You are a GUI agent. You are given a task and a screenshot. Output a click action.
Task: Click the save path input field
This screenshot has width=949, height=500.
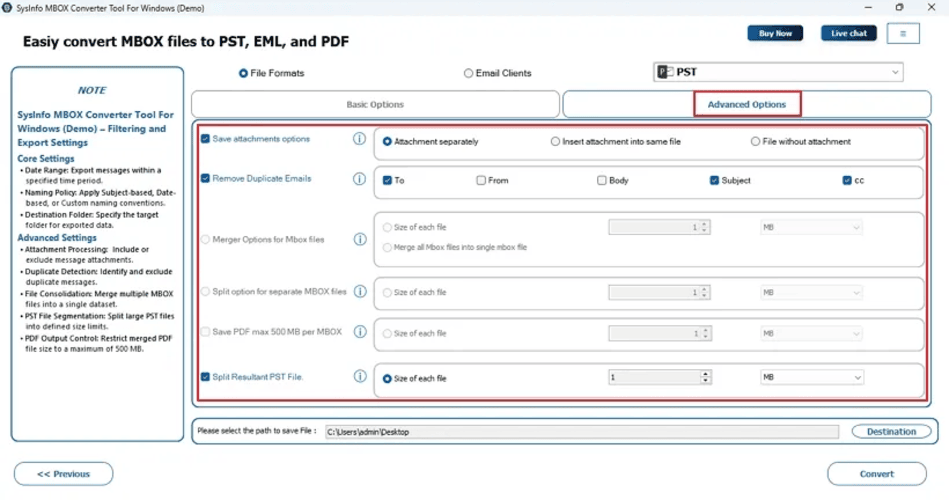tap(582, 432)
